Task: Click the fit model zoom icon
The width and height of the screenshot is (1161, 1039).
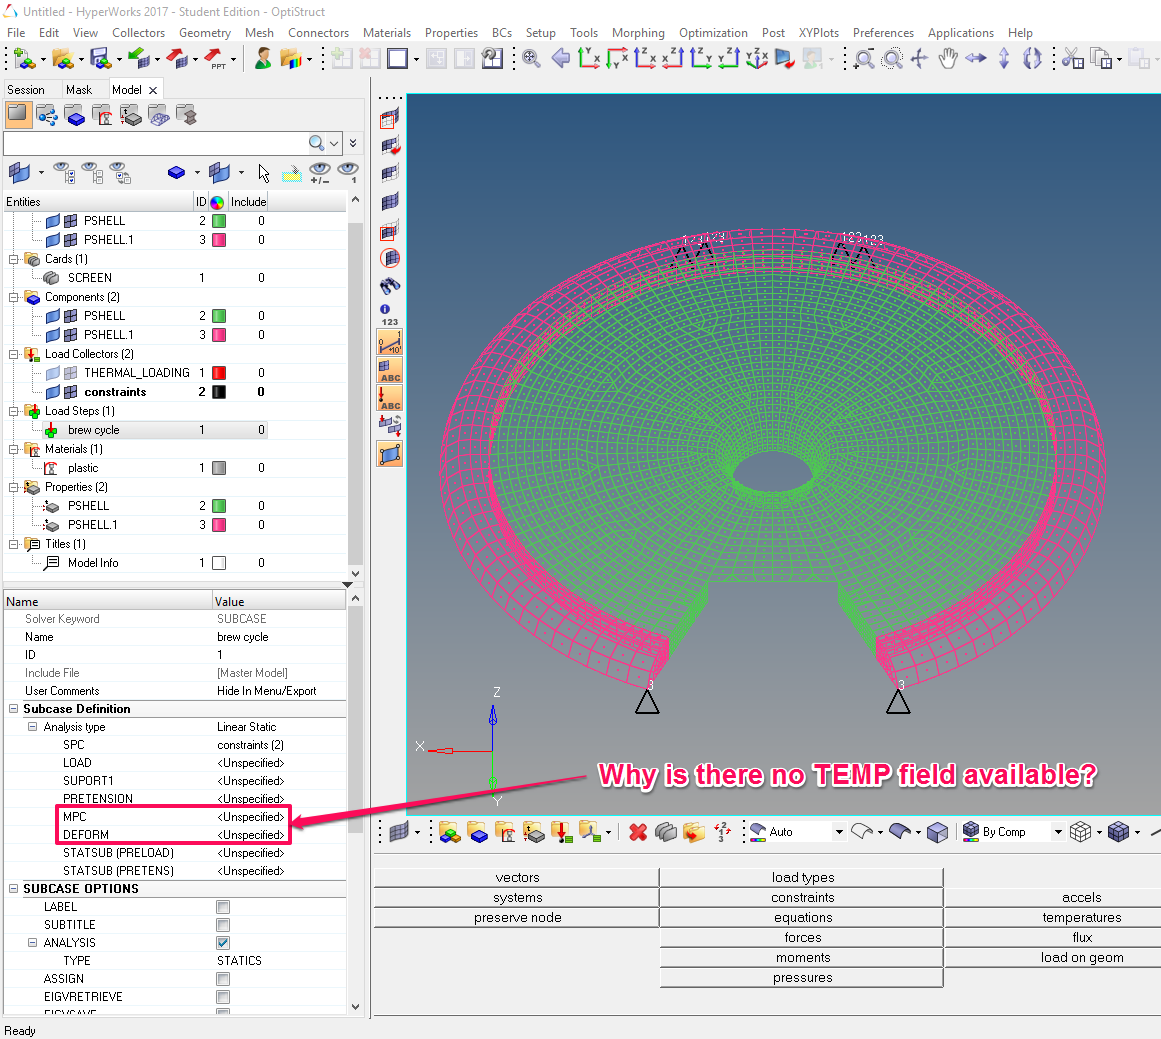Action: click(x=531, y=59)
